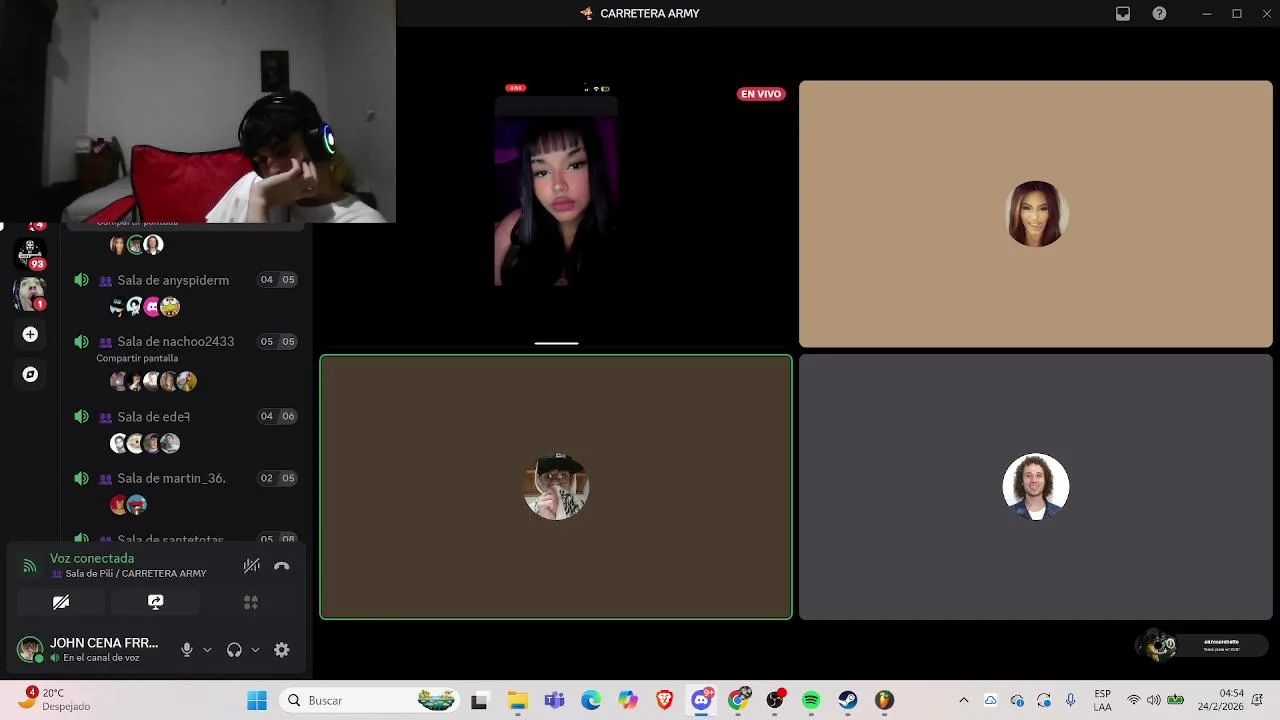Open Copilot from taskbar
1280x720 pixels.
627,701
